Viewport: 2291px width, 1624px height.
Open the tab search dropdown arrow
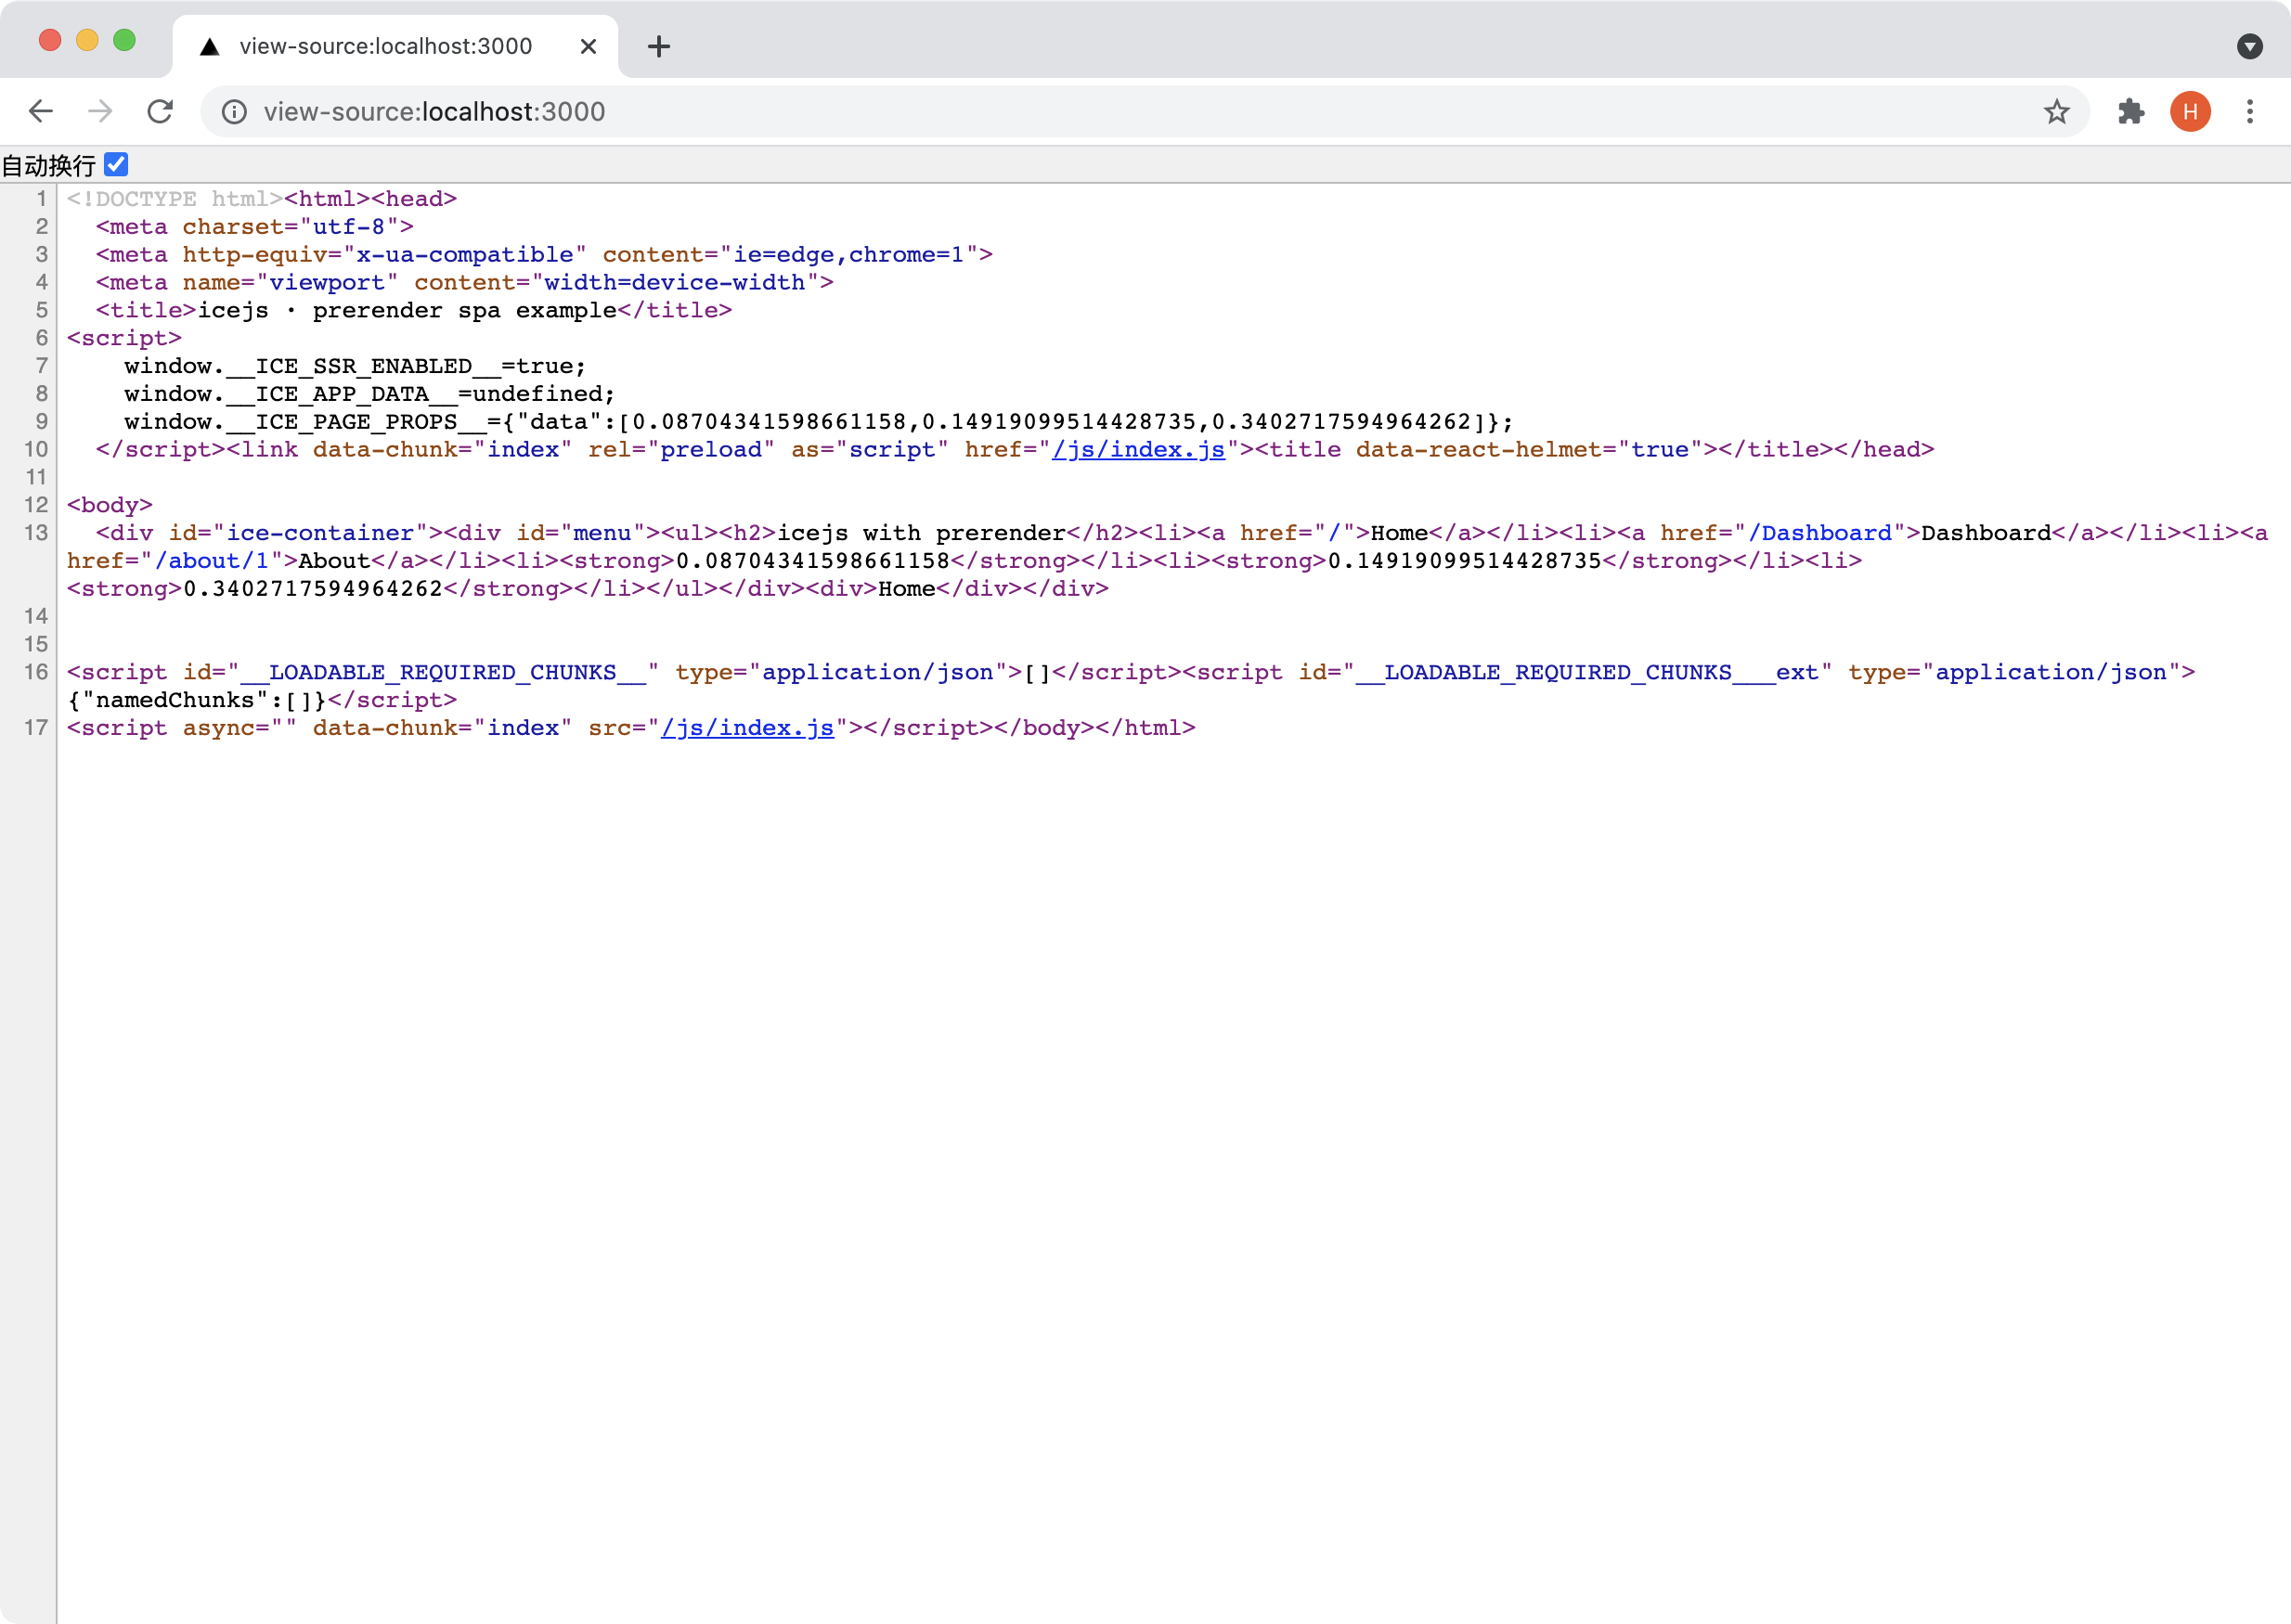pyautogui.click(x=2250, y=46)
